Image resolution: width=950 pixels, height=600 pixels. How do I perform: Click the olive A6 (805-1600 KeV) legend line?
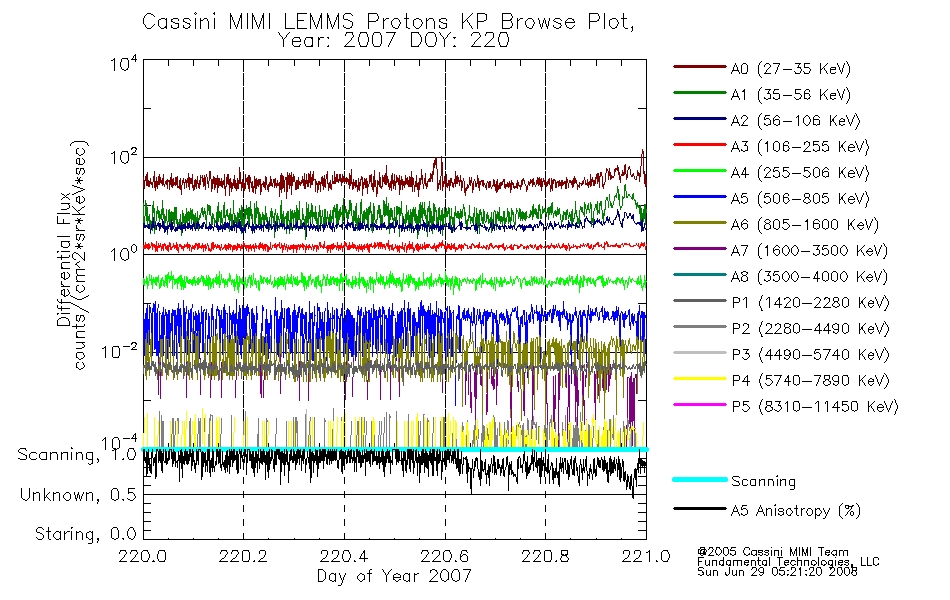700,223
